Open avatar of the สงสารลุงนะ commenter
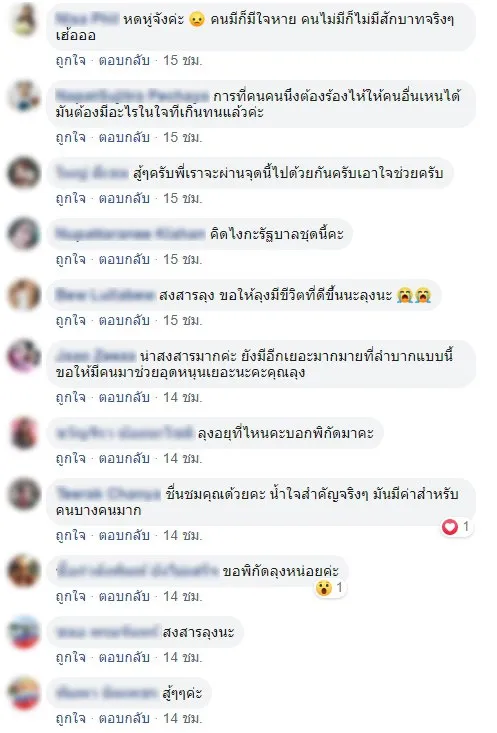The image size is (497, 733). [24, 632]
